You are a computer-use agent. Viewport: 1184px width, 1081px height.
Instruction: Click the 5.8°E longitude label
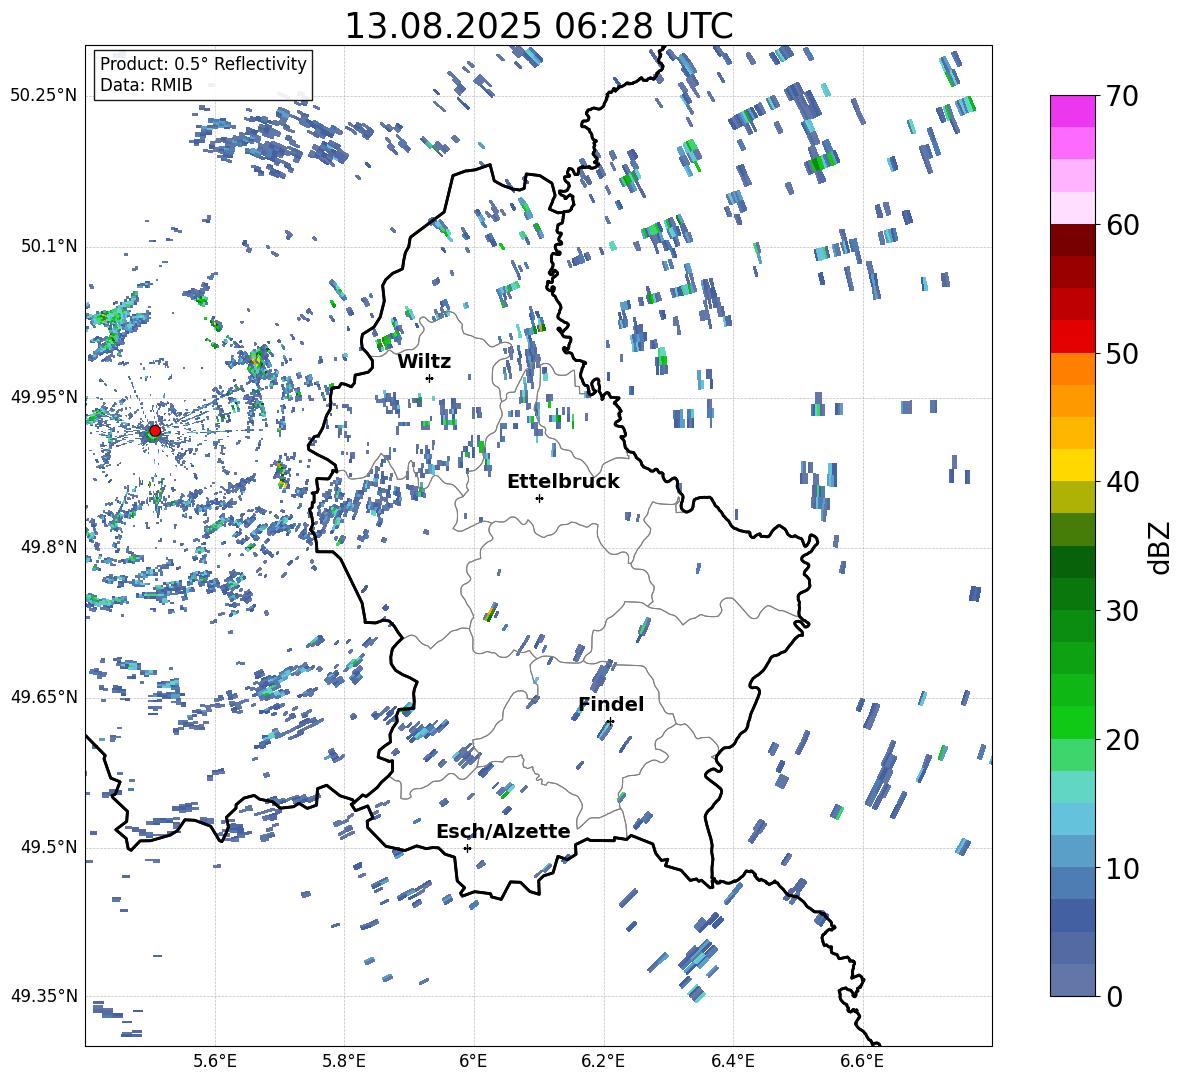click(344, 1061)
